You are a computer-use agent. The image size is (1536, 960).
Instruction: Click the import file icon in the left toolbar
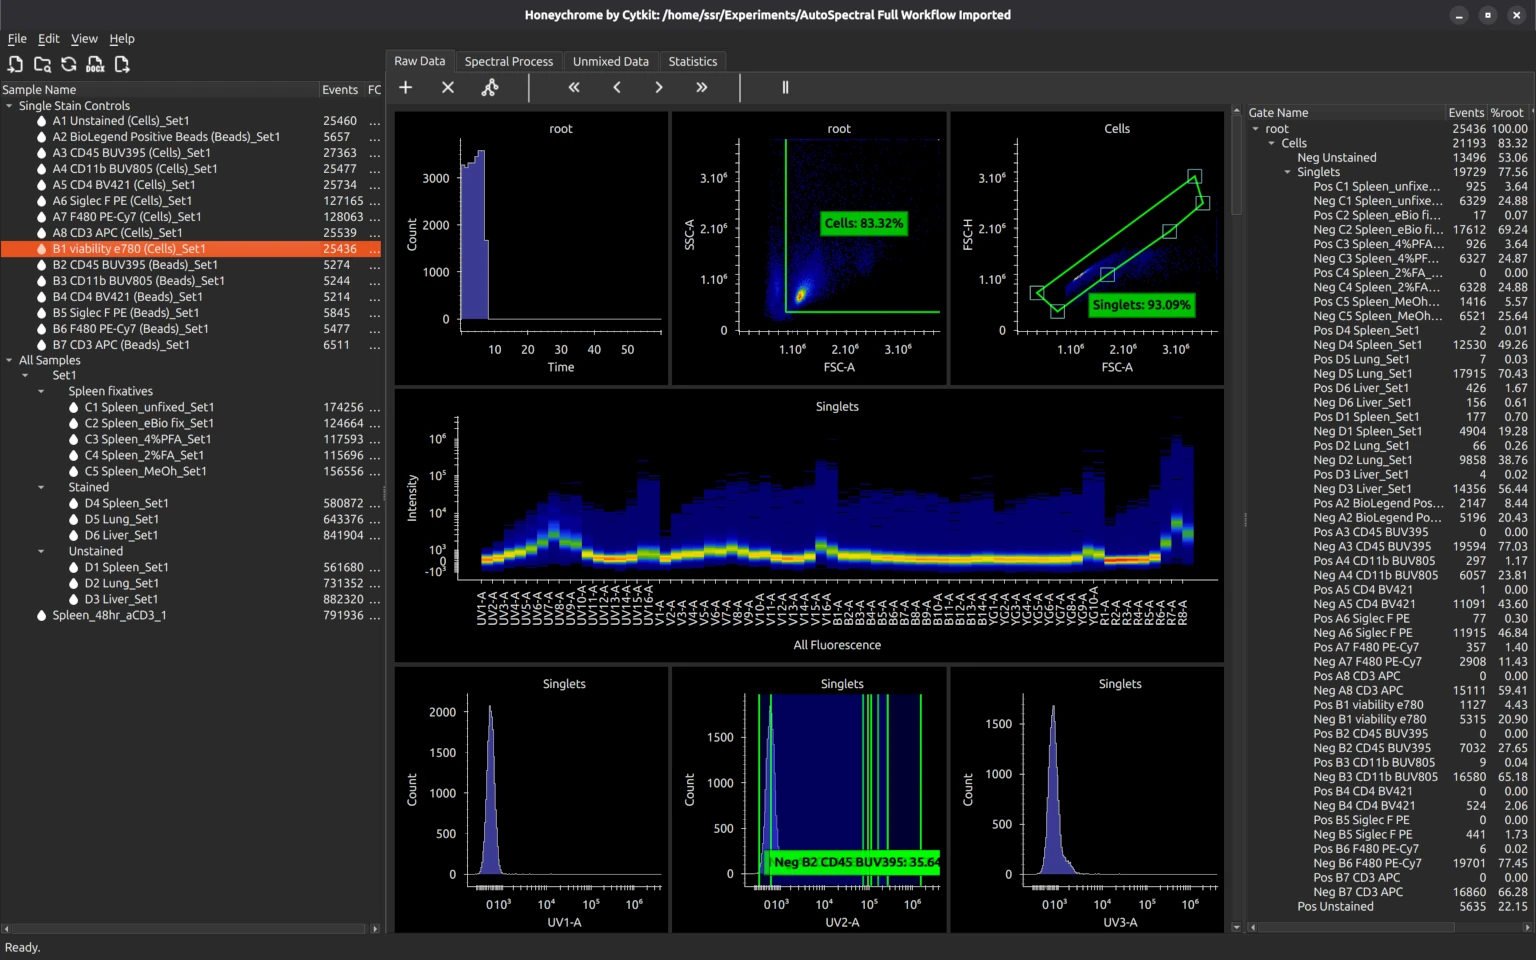coord(15,64)
